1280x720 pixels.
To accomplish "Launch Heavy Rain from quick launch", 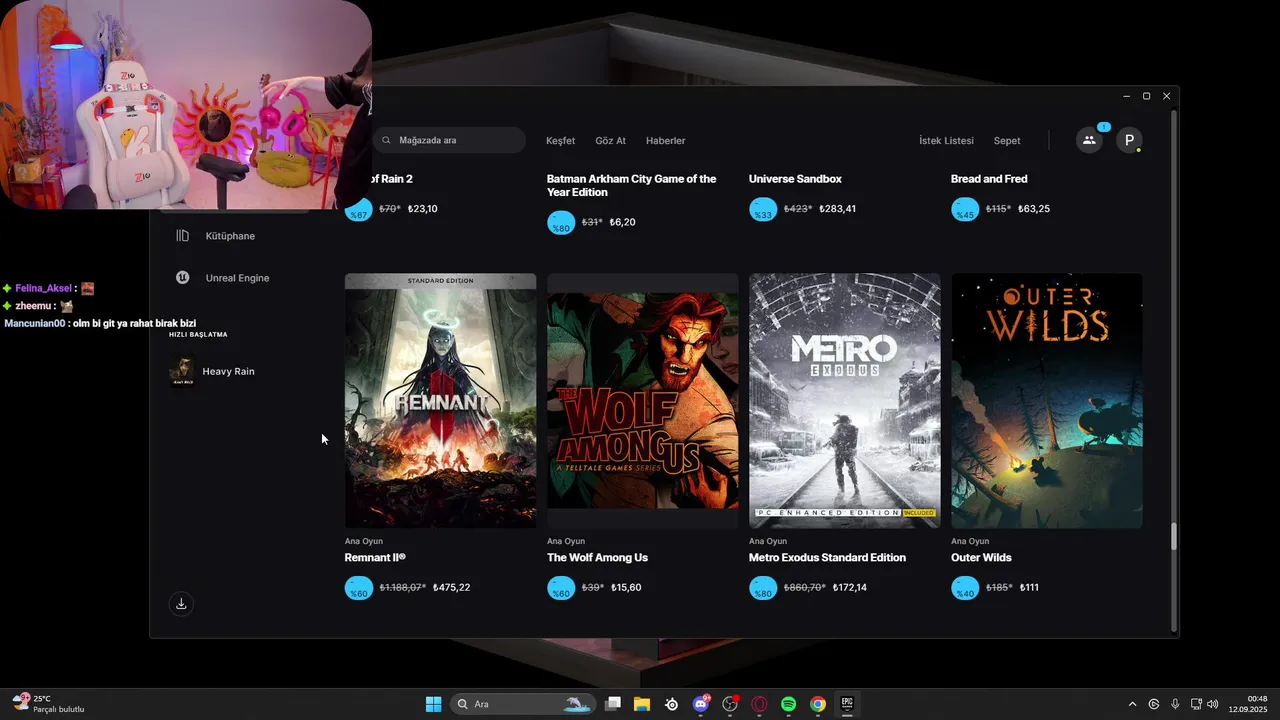I will (228, 371).
